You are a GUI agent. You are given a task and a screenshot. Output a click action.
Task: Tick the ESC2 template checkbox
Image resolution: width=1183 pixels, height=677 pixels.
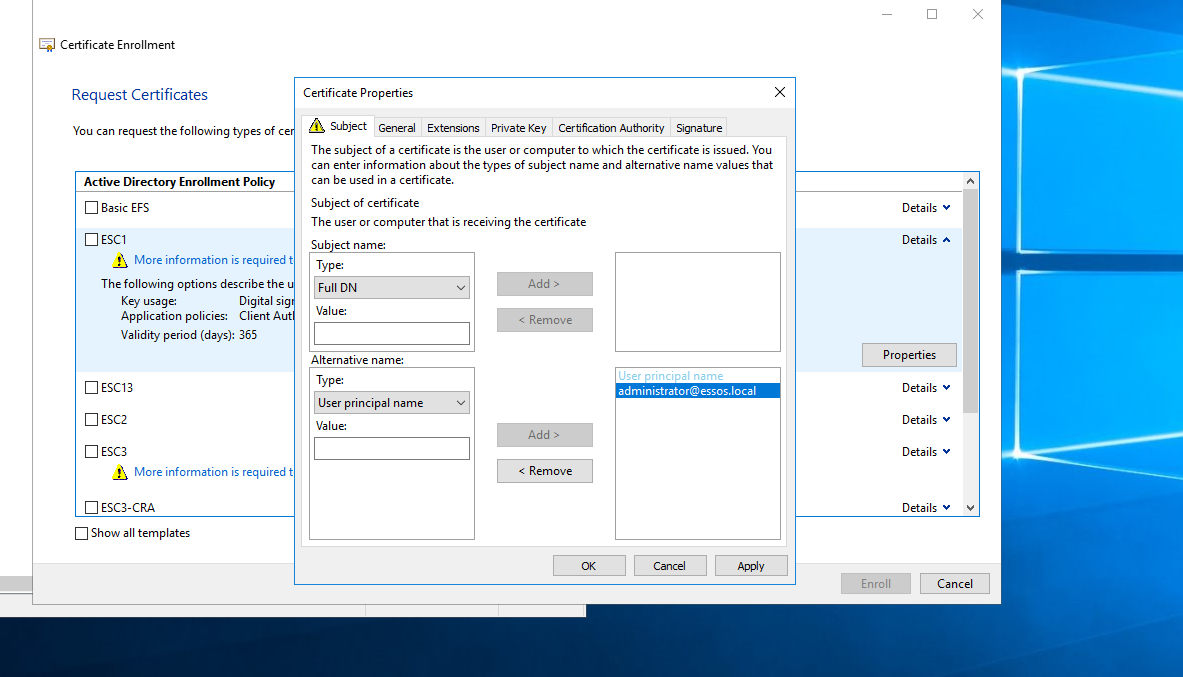pyautogui.click(x=91, y=419)
